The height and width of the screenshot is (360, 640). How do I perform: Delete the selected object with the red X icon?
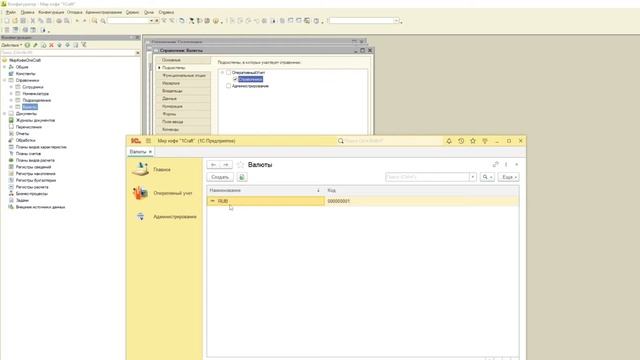click(51, 45)
